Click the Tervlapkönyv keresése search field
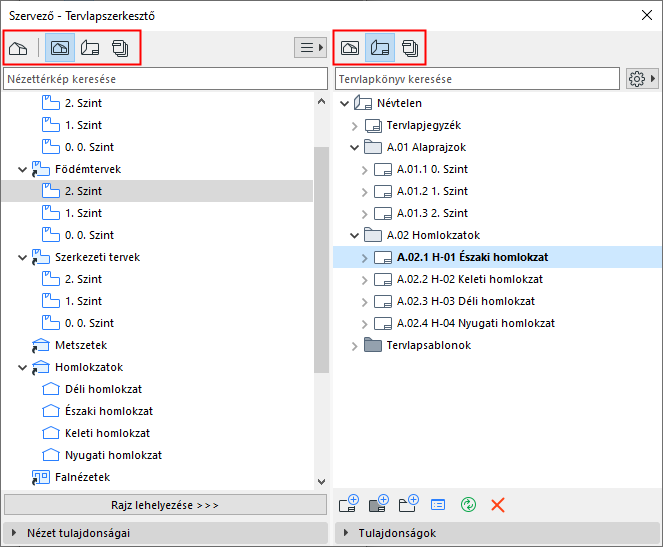This screenshot has width=663, height=547. (x=477, y=79)
